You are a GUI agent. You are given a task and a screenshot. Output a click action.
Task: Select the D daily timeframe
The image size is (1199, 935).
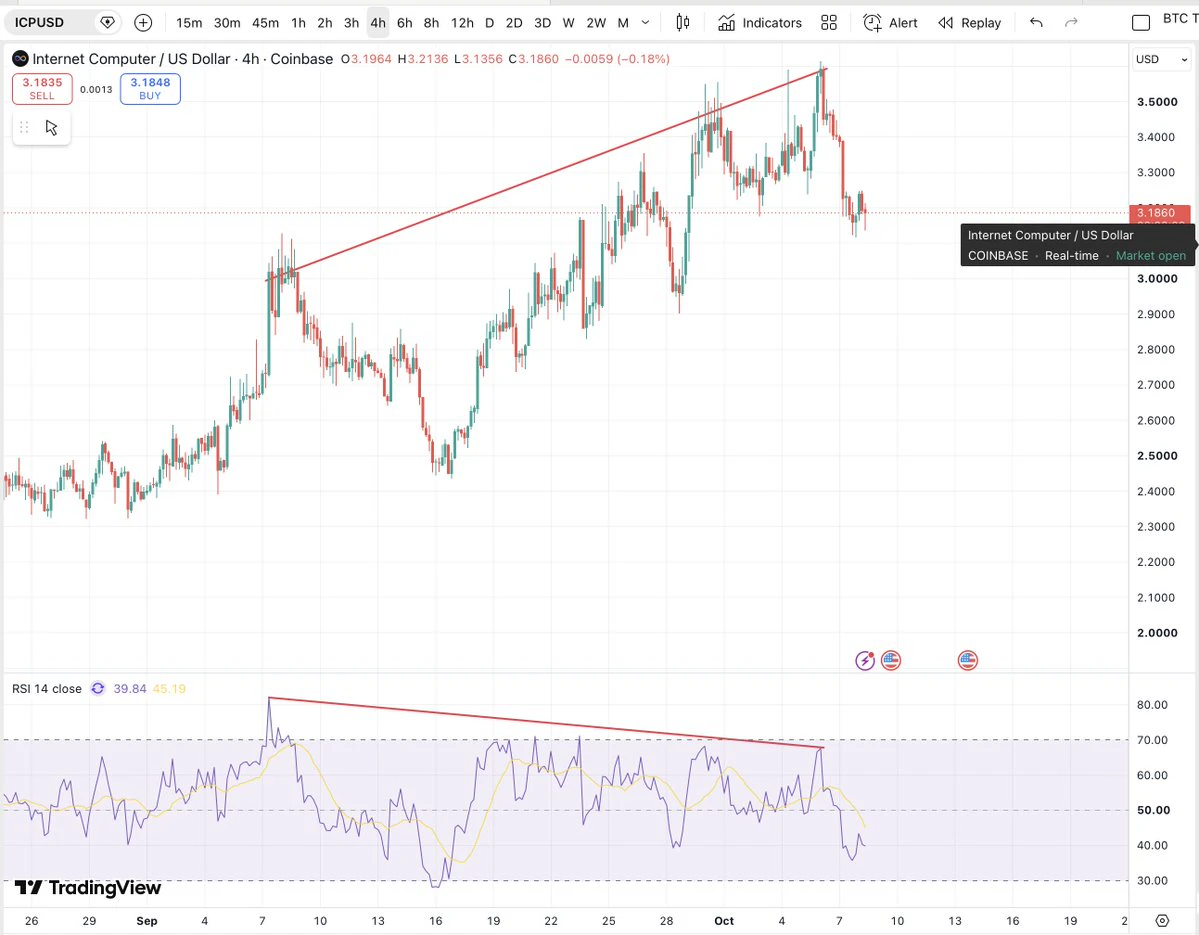click(x=489, y=23)
